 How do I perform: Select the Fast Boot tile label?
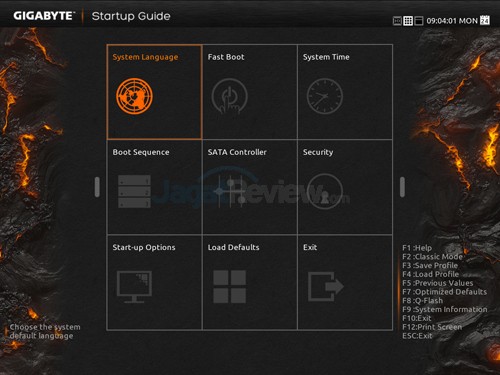[x=226, y=57]
